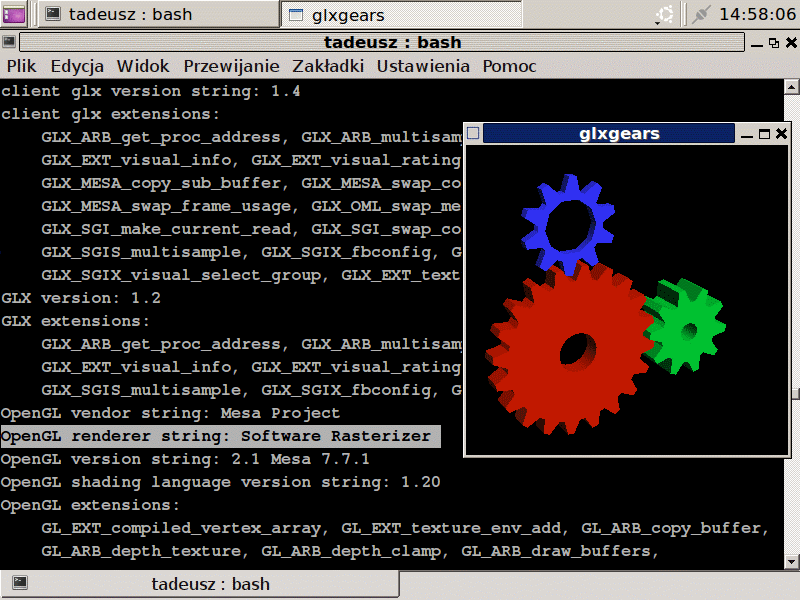Minimize the glxgears window
800x600 pixels.
(746, 134)
